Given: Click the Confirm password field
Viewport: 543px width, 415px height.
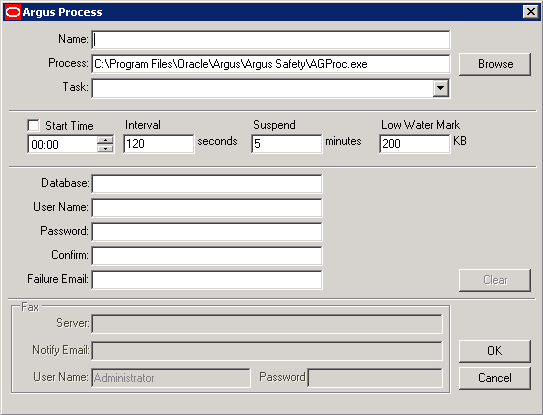Looking at the screenshot, I should [207, 256].
